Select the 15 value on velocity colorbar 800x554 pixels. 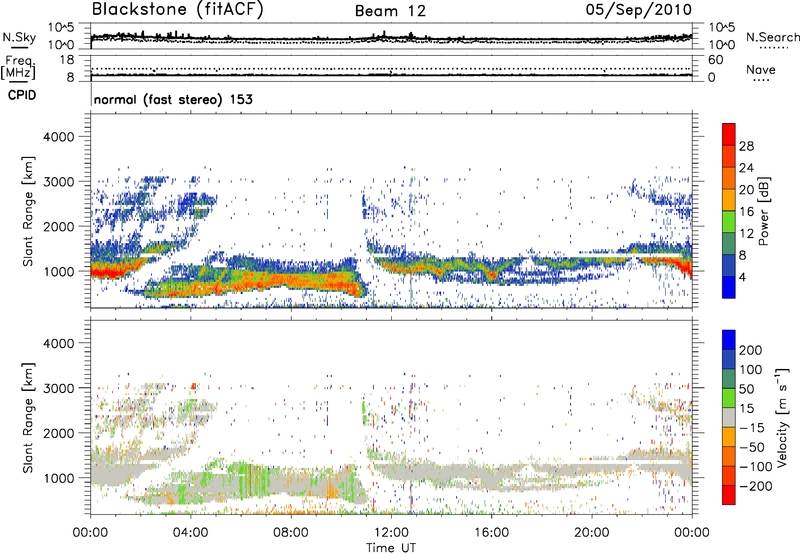(x=746, y=409)
